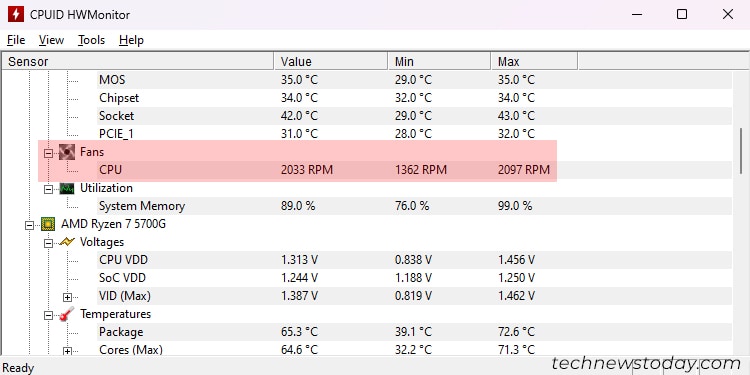Select the CPU VDD row
The image size is (750, 375).
tap(414, 260)
